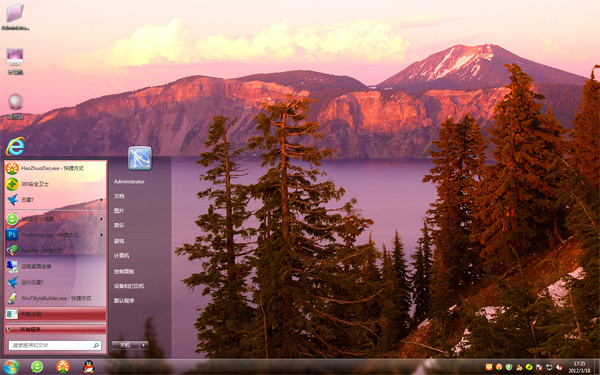Image resolution: width=600 pixels, height=375 pixels.
Task: Open 设备和打印机 (Devices and Printers)
Action: [129, 286]
